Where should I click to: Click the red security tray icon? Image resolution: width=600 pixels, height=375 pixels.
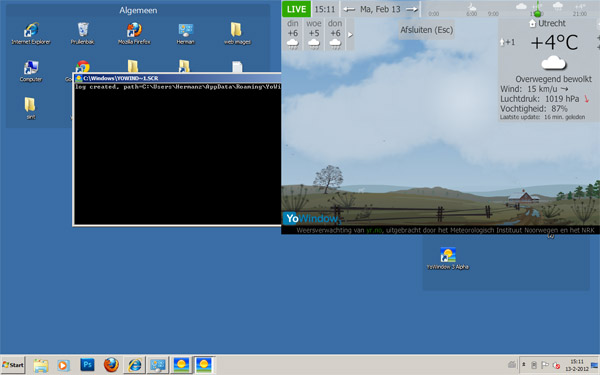[x=557, y=365]
